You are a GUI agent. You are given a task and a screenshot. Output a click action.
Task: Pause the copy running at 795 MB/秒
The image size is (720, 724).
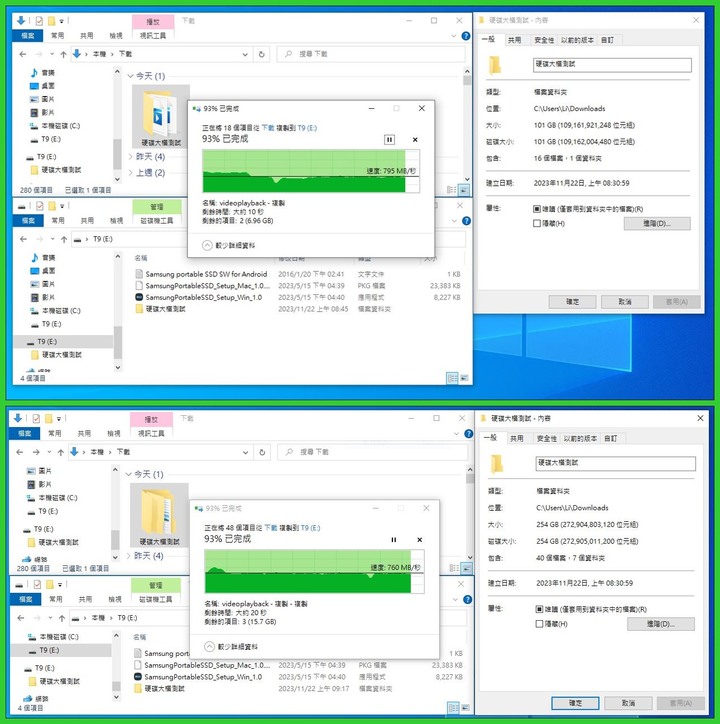(x=389, y=139)
